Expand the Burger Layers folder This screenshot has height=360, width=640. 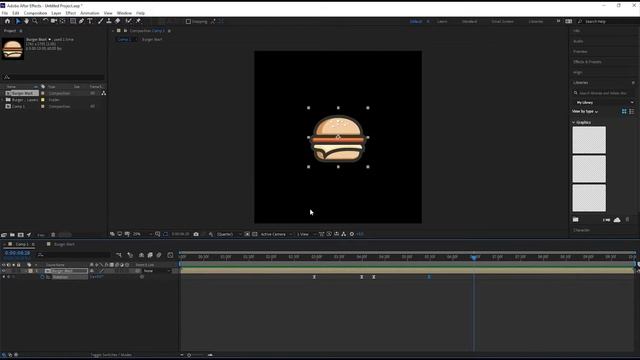[x=3, y=100]
